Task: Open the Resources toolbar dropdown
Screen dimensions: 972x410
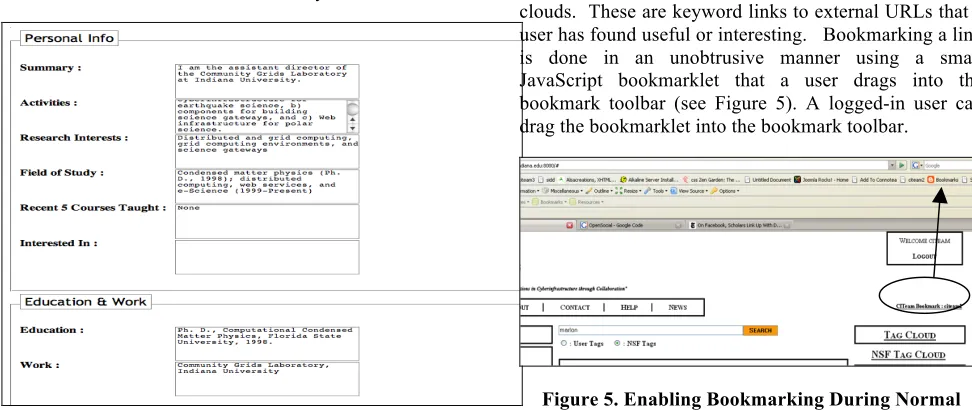Action: point(586,202)
